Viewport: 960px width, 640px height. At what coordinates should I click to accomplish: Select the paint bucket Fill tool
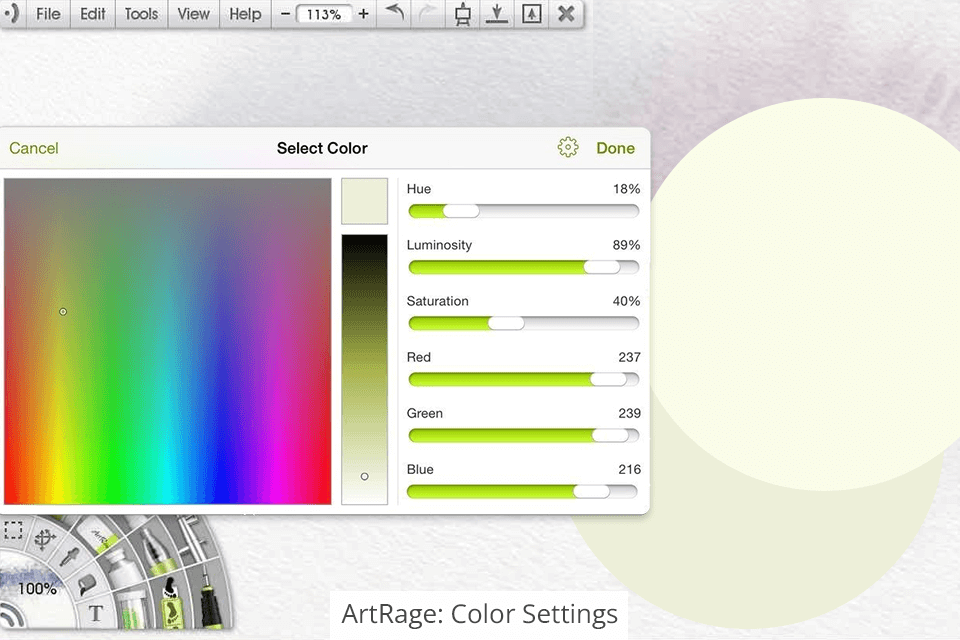(87, 585)
